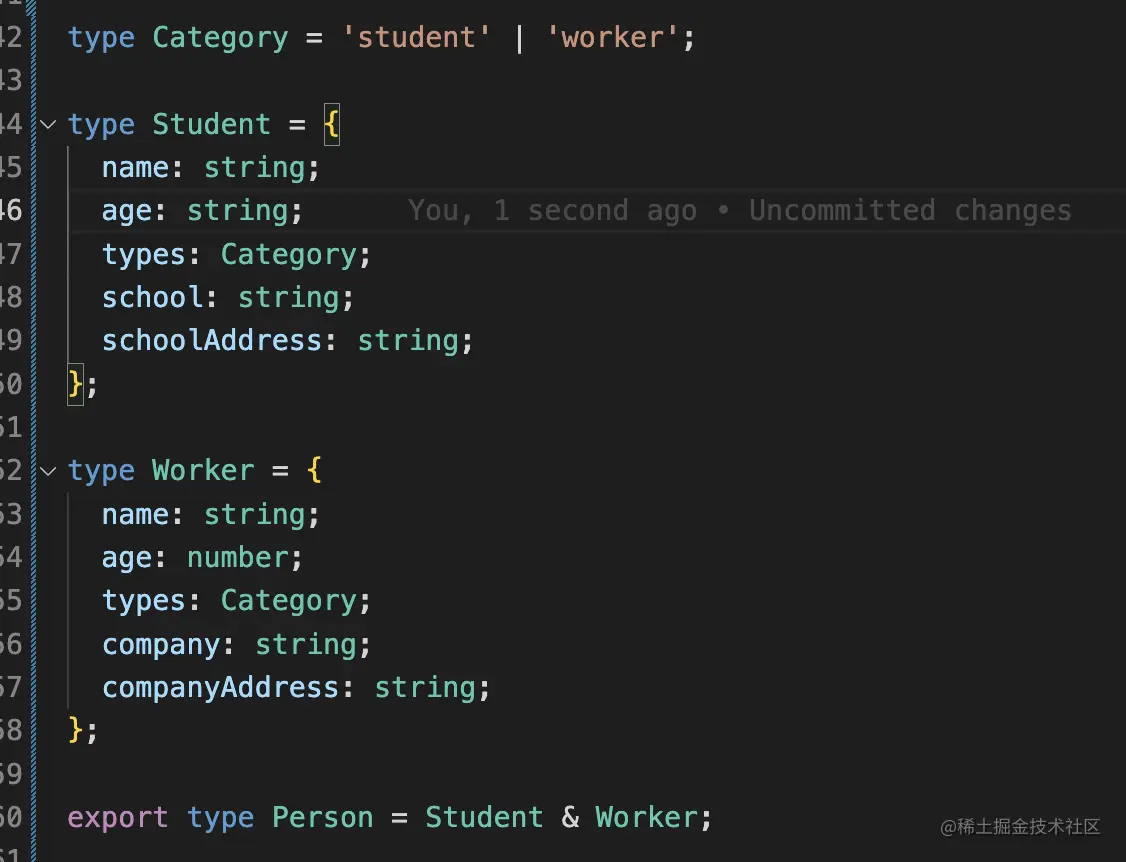Click the school property in Student
The width and height of the screenshot is (1126, 862).
click(x=152, y=297)
